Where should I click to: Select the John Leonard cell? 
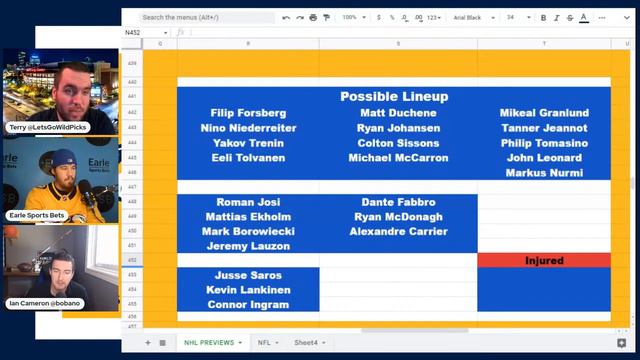click(544, 158)
